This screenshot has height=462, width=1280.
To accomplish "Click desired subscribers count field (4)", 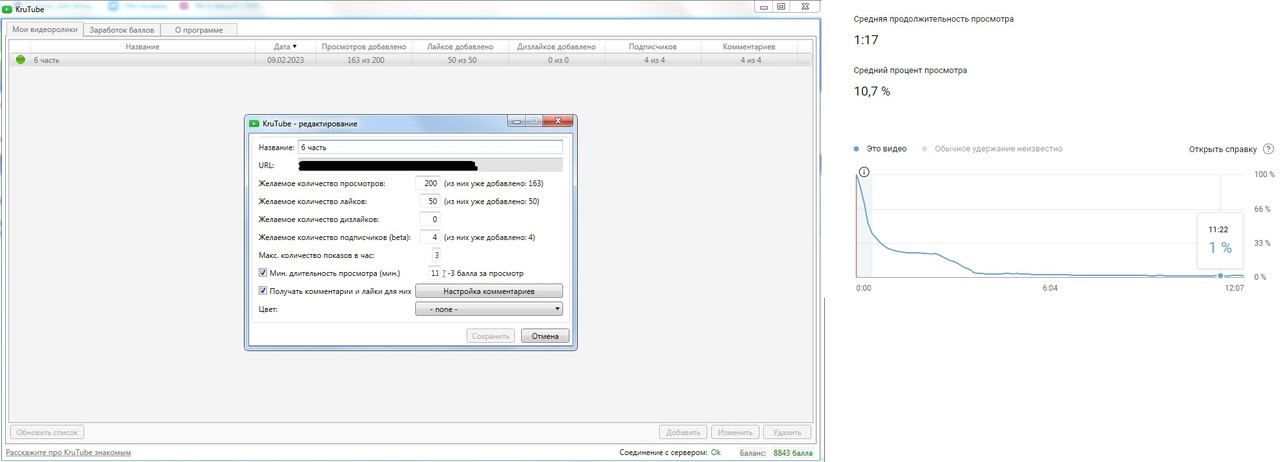I will click(x=428, y=237).
